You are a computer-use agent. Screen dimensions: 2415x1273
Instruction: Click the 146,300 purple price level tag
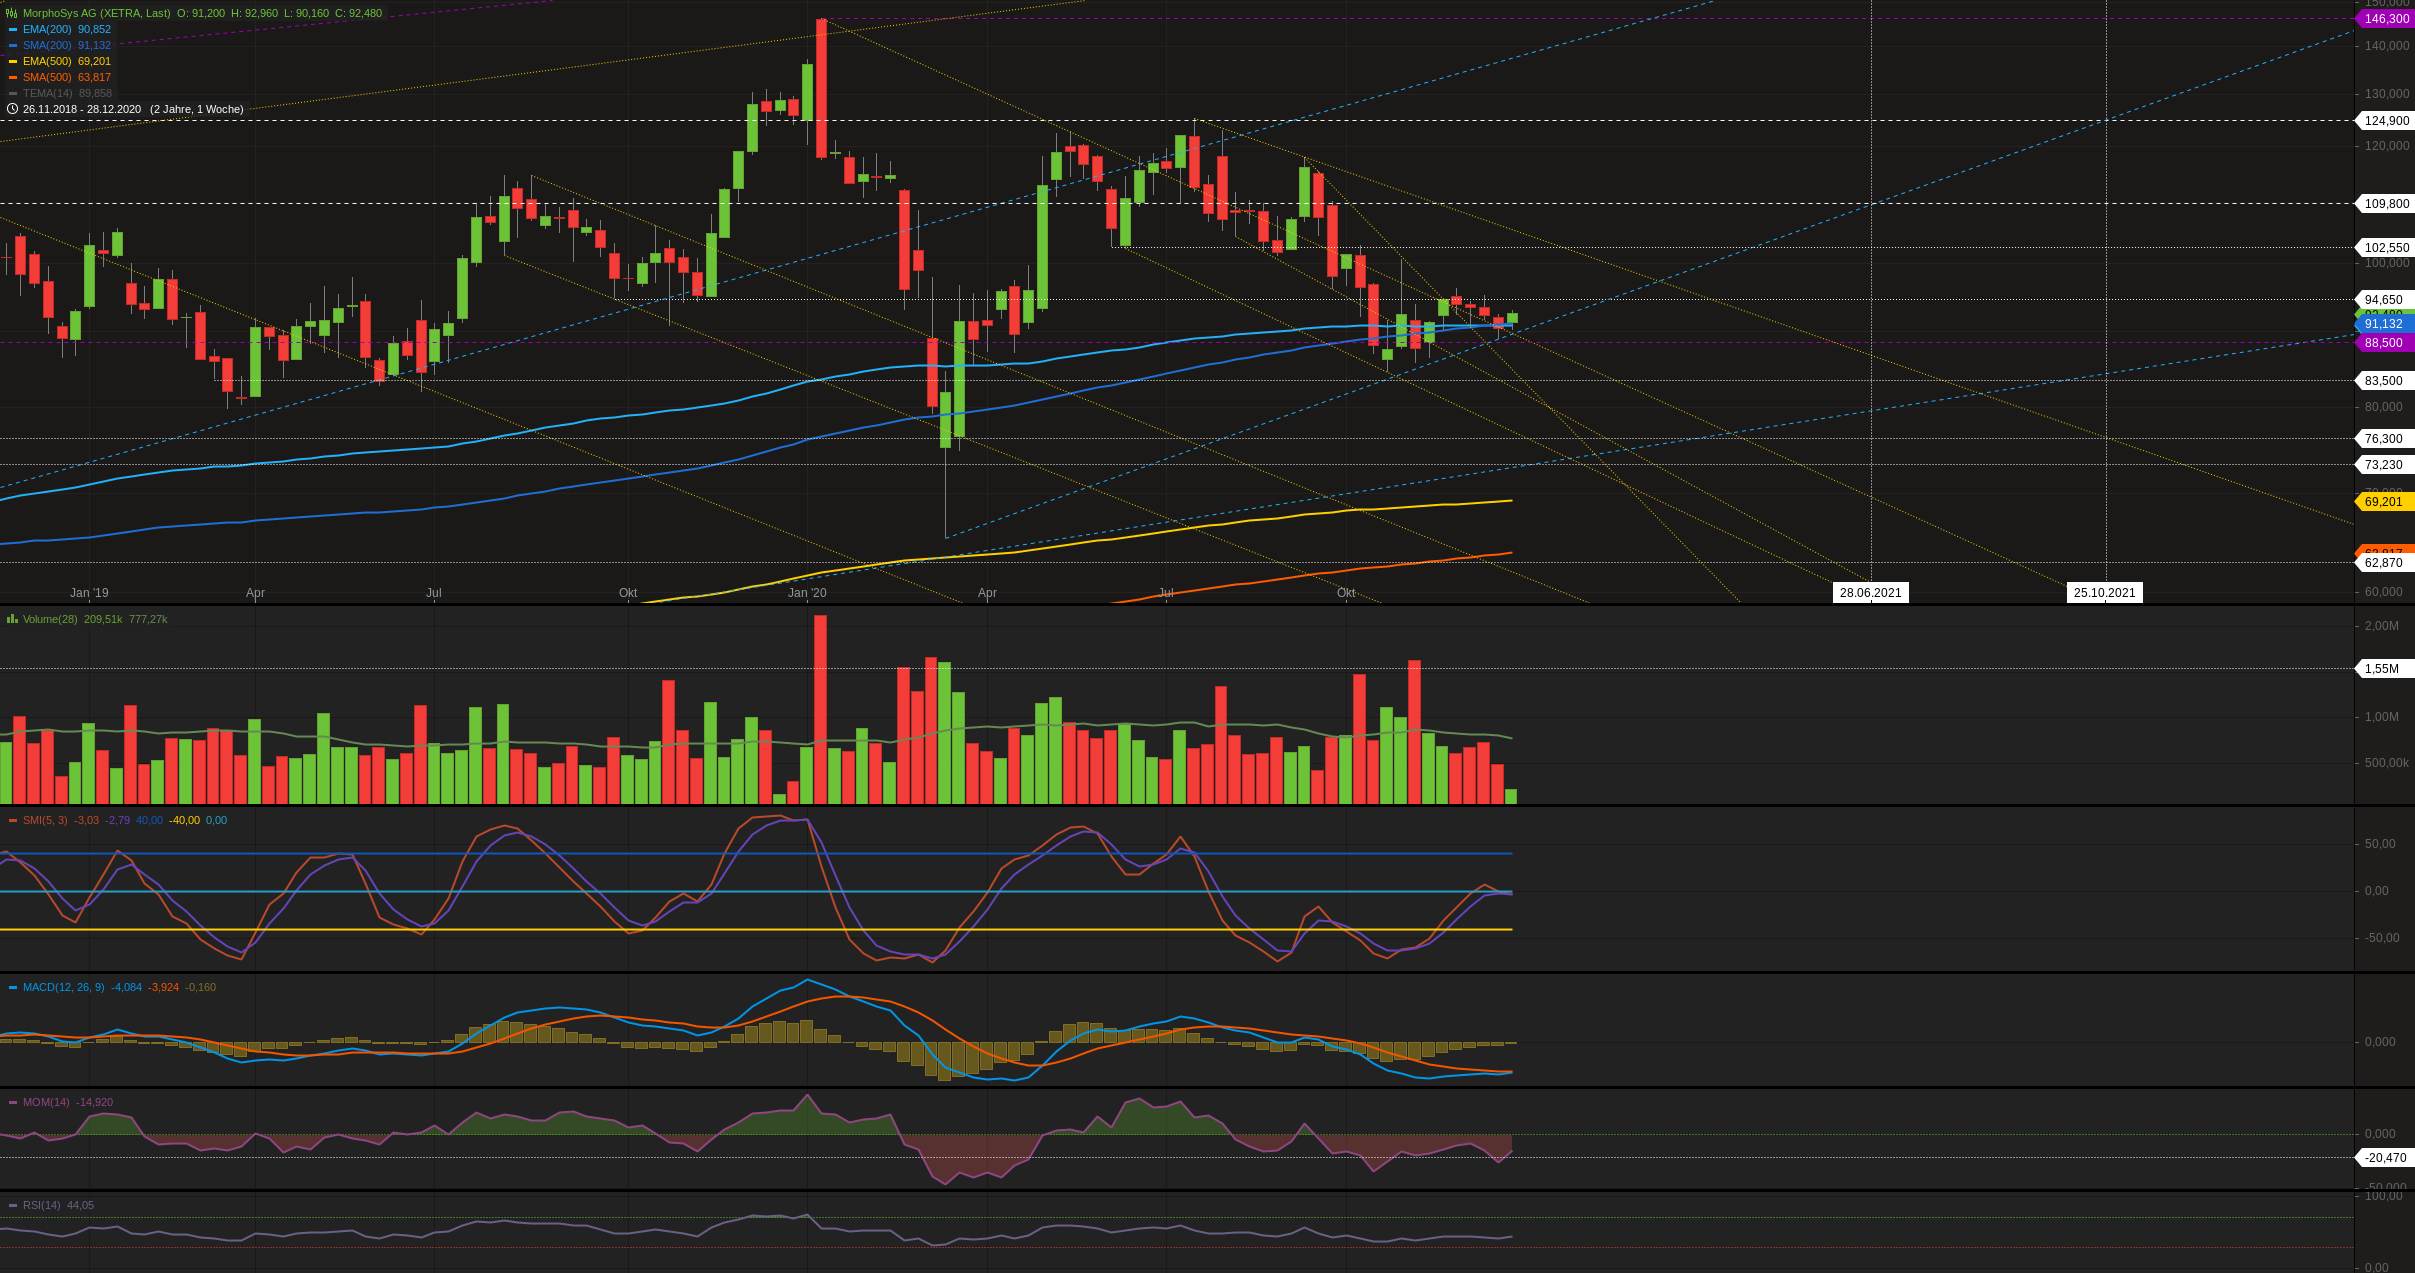tap(2386, 19)
